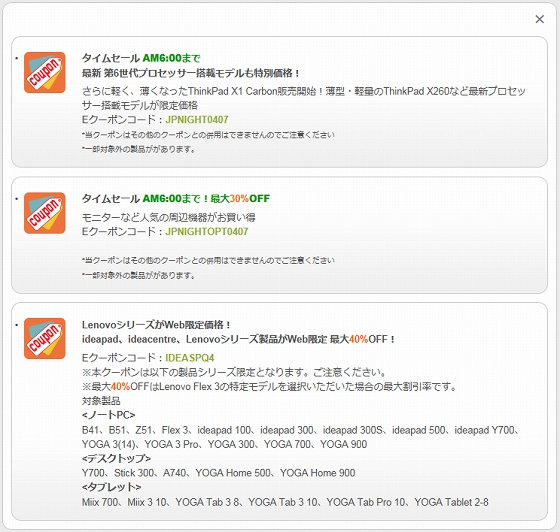Screen dimensions: 560x532
Task: Click the coupon icon beside JPNIGHTOPT0407 offer
Action: coord(45,213)
